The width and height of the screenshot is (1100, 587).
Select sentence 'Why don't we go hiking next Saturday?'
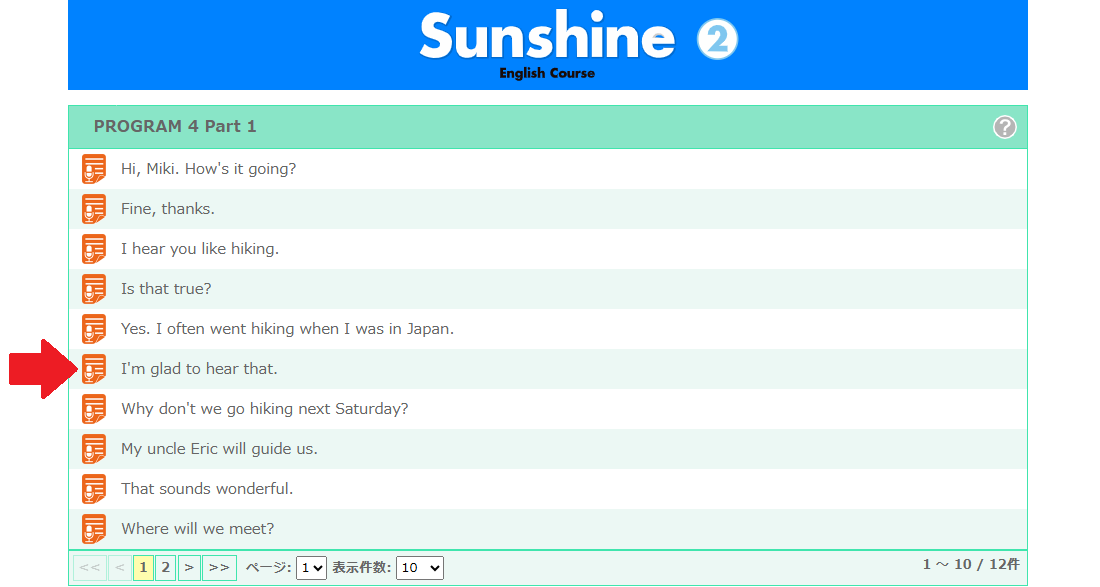click(x=264, y=409)
